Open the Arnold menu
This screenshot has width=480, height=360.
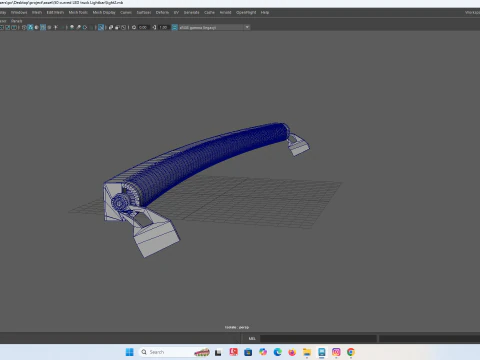point(225,12)
